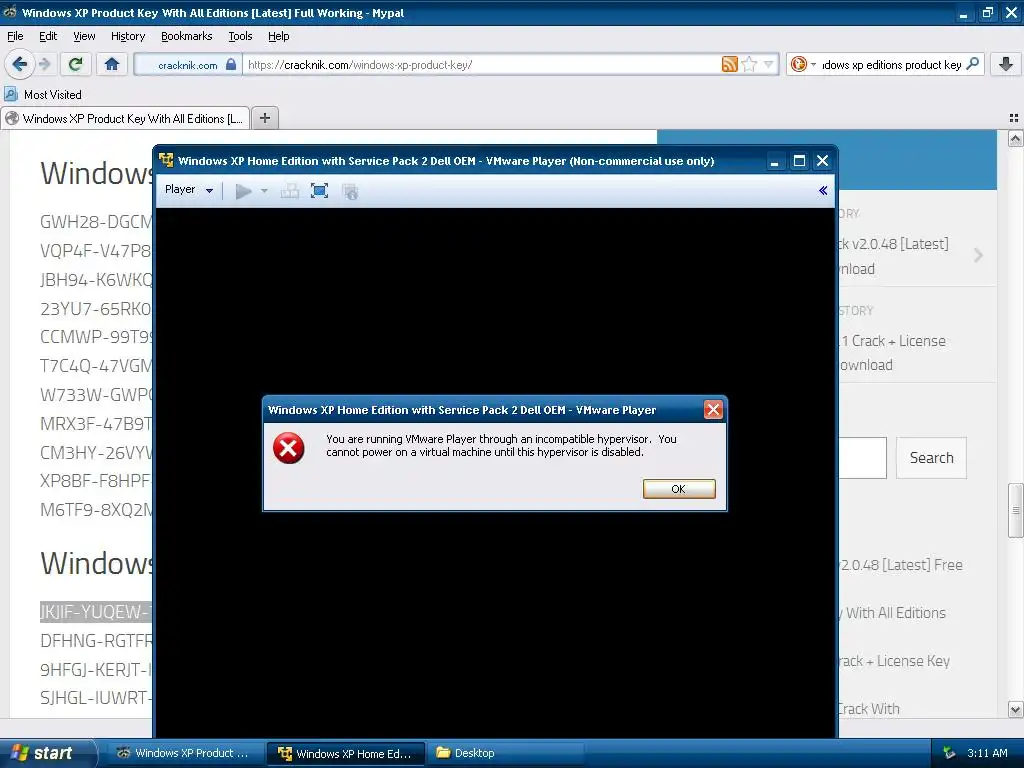Open the Player menu dropdown
Image resolution: width=1024 pixels, height=768 pixels.
pos(189,190)
